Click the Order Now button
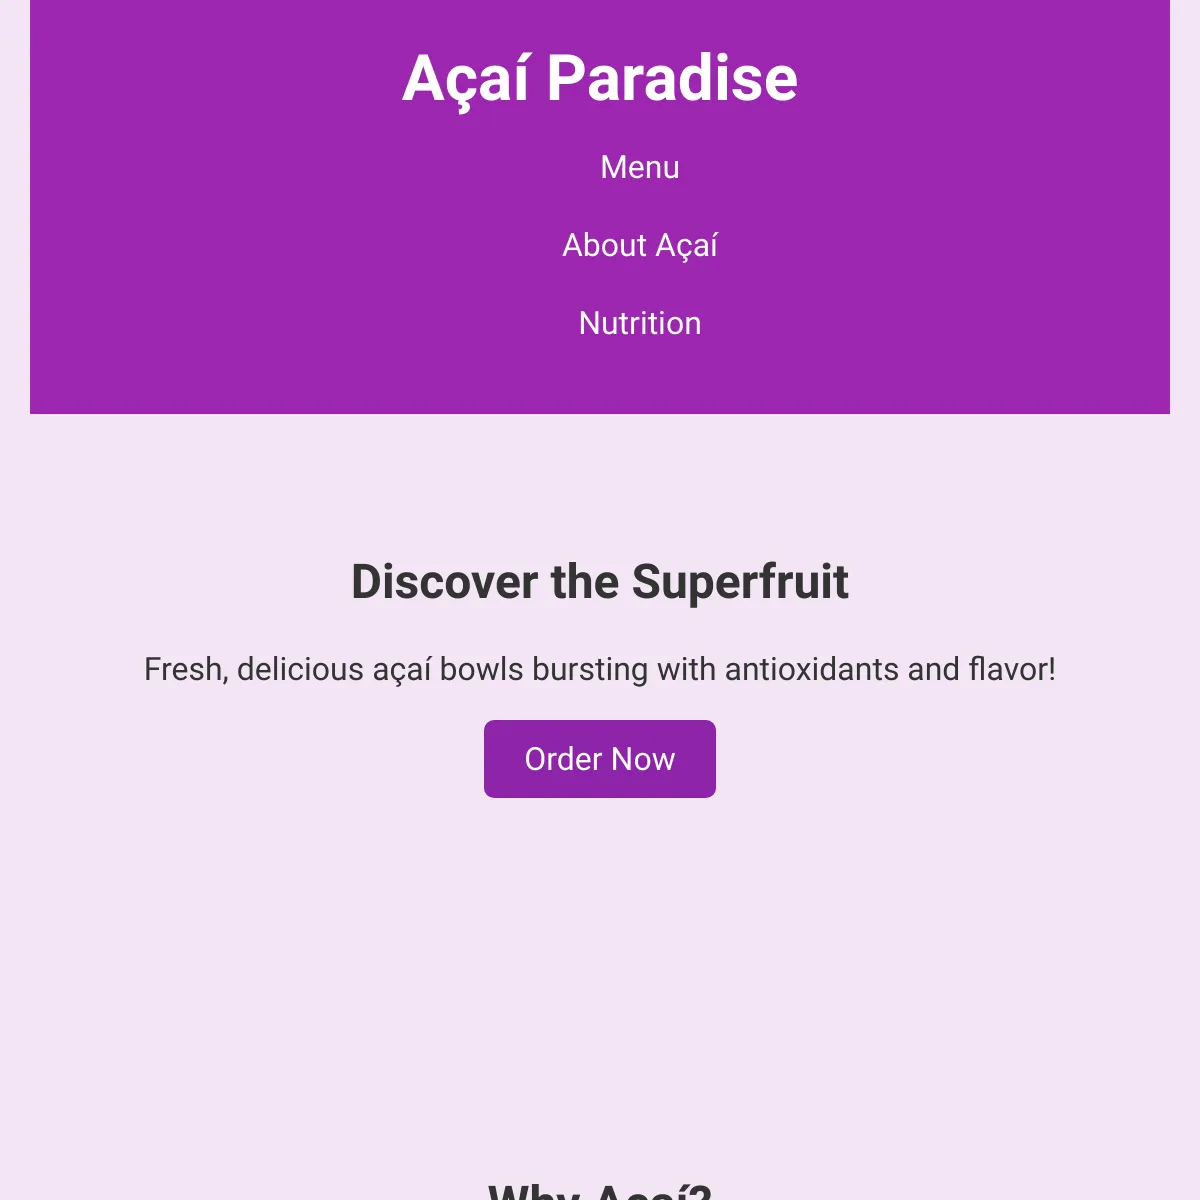 pos(600,759)
